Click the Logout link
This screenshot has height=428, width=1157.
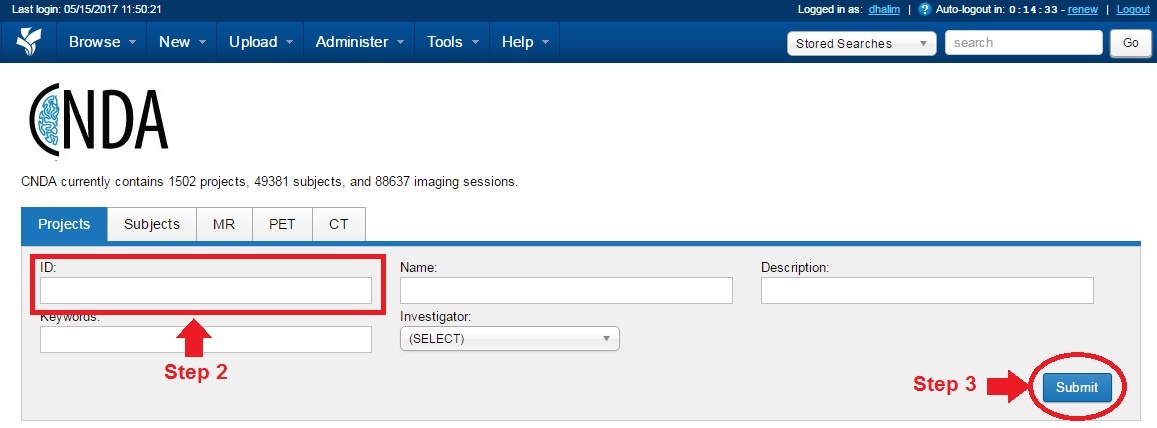(1133, 9)
